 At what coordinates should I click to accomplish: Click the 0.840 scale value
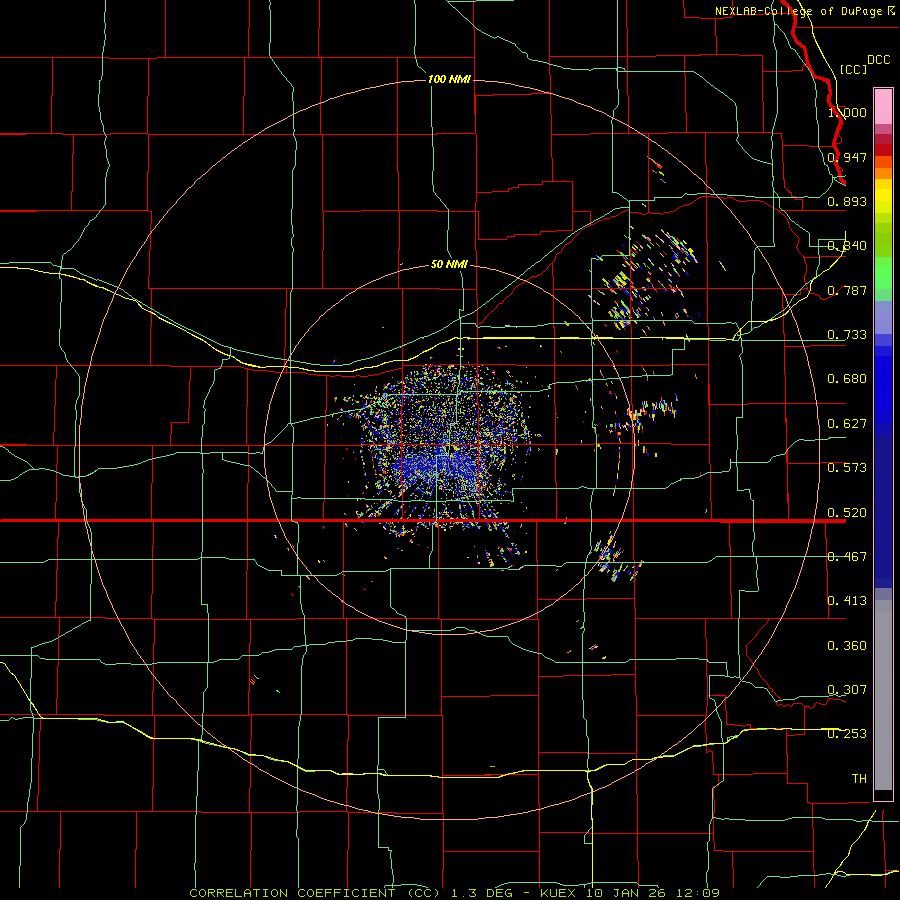(847, 246)
